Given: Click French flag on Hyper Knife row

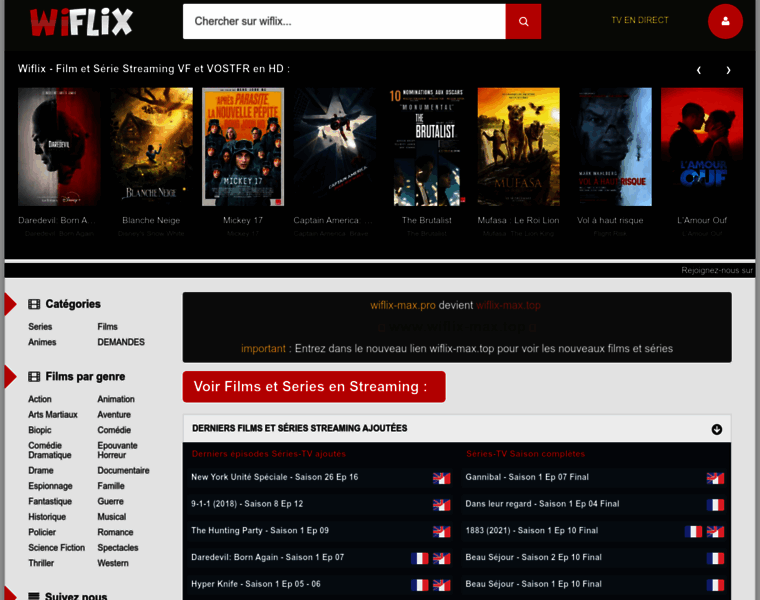Looking at the screenshot, I should pyautogui.click(x=419, y=584).
